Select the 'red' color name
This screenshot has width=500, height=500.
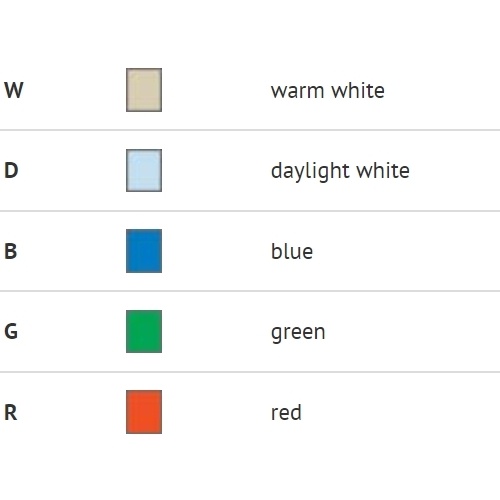click(x=286, y=413)
